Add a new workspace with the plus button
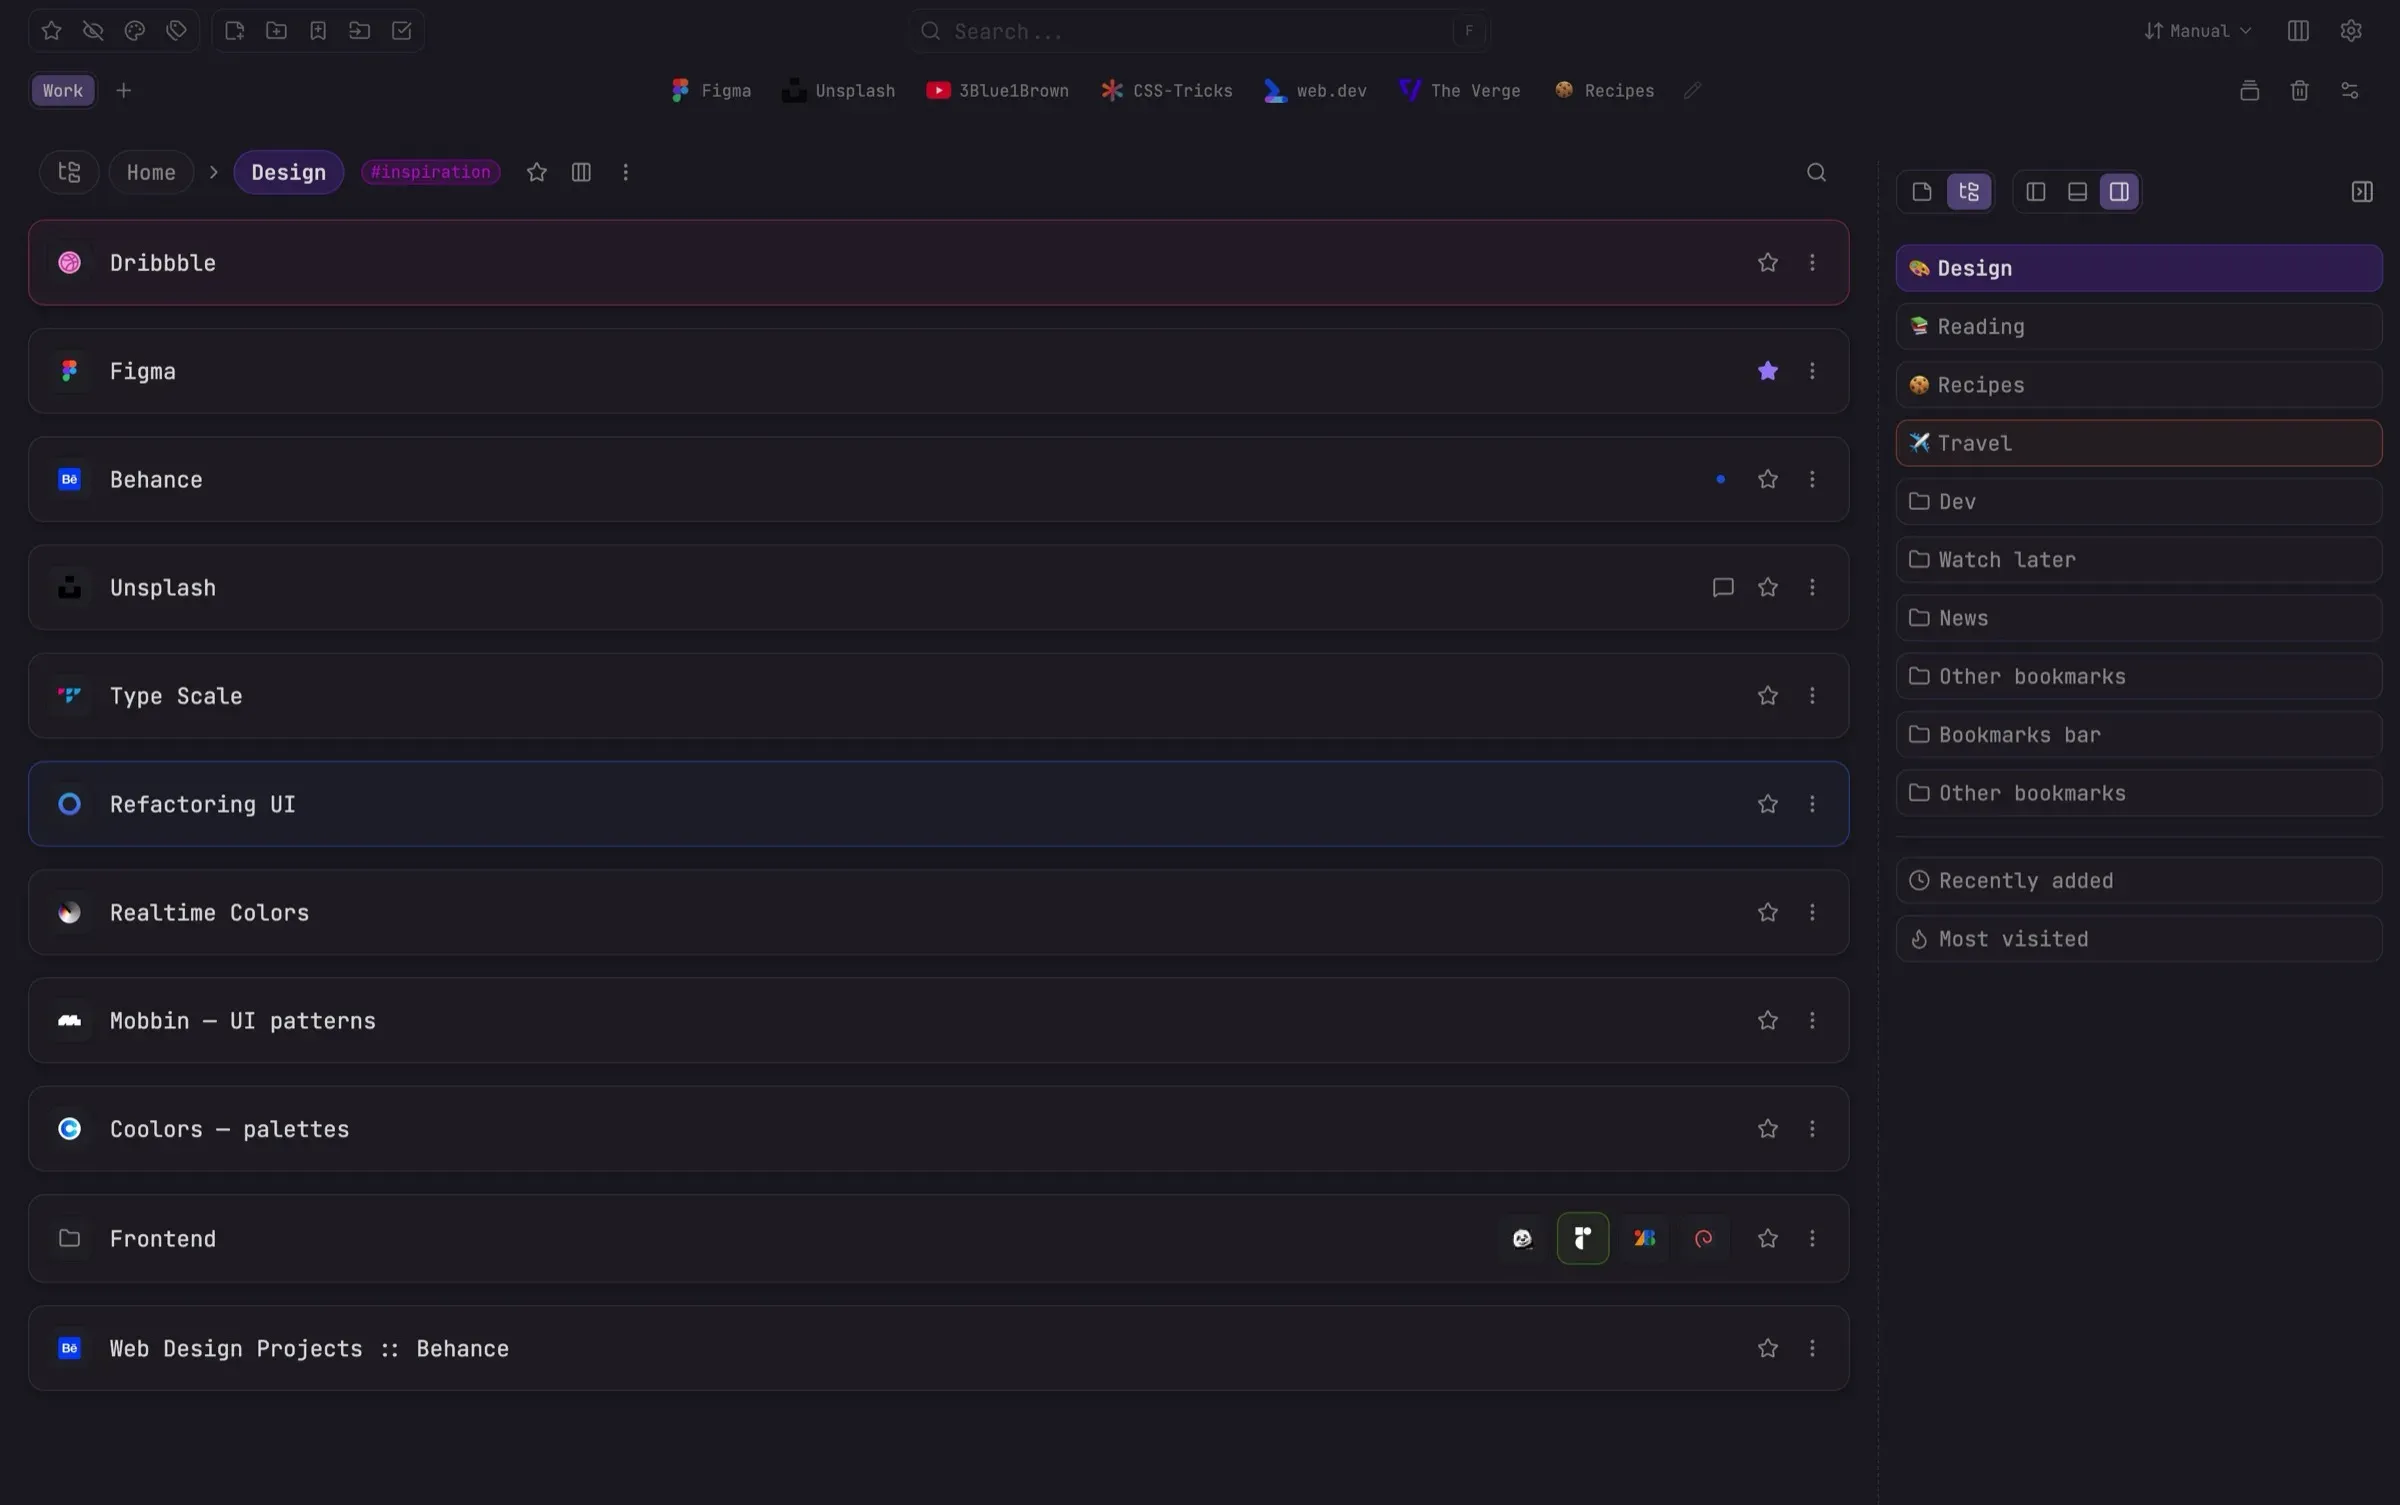The width and height of the screenshot is (2400, 1505). (124, 91)
